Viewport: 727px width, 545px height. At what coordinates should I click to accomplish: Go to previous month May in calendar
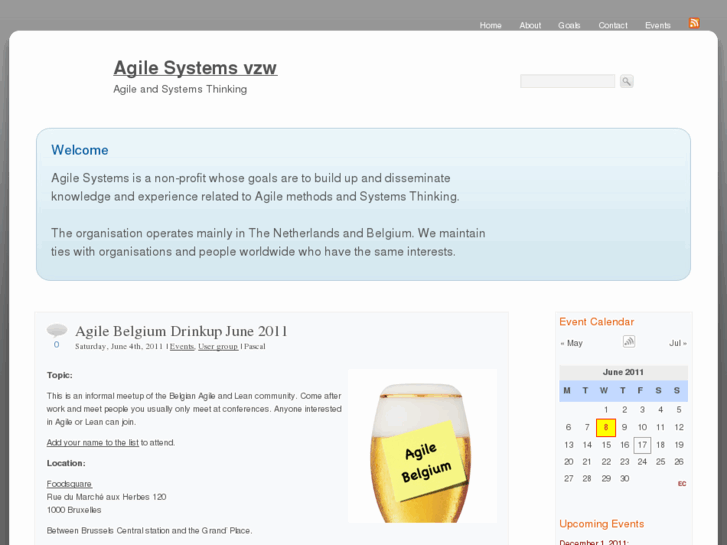571,343
